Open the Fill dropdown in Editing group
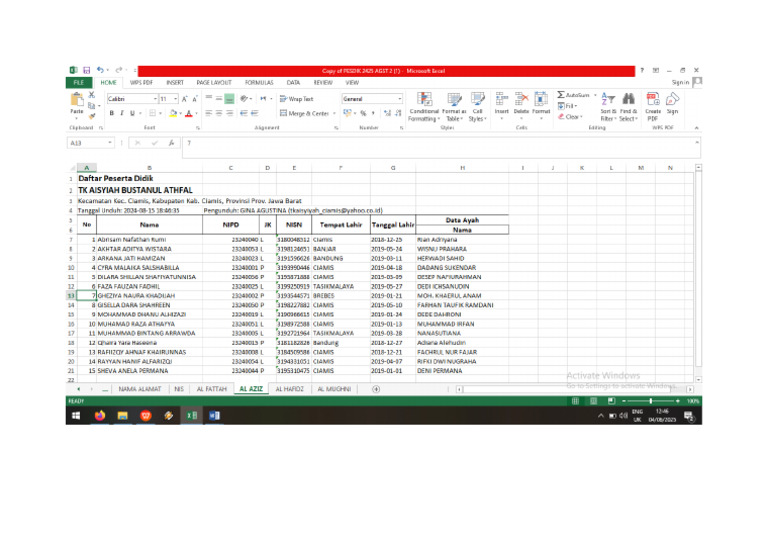This screenshot has height=543, width=768. pos(568,106)
